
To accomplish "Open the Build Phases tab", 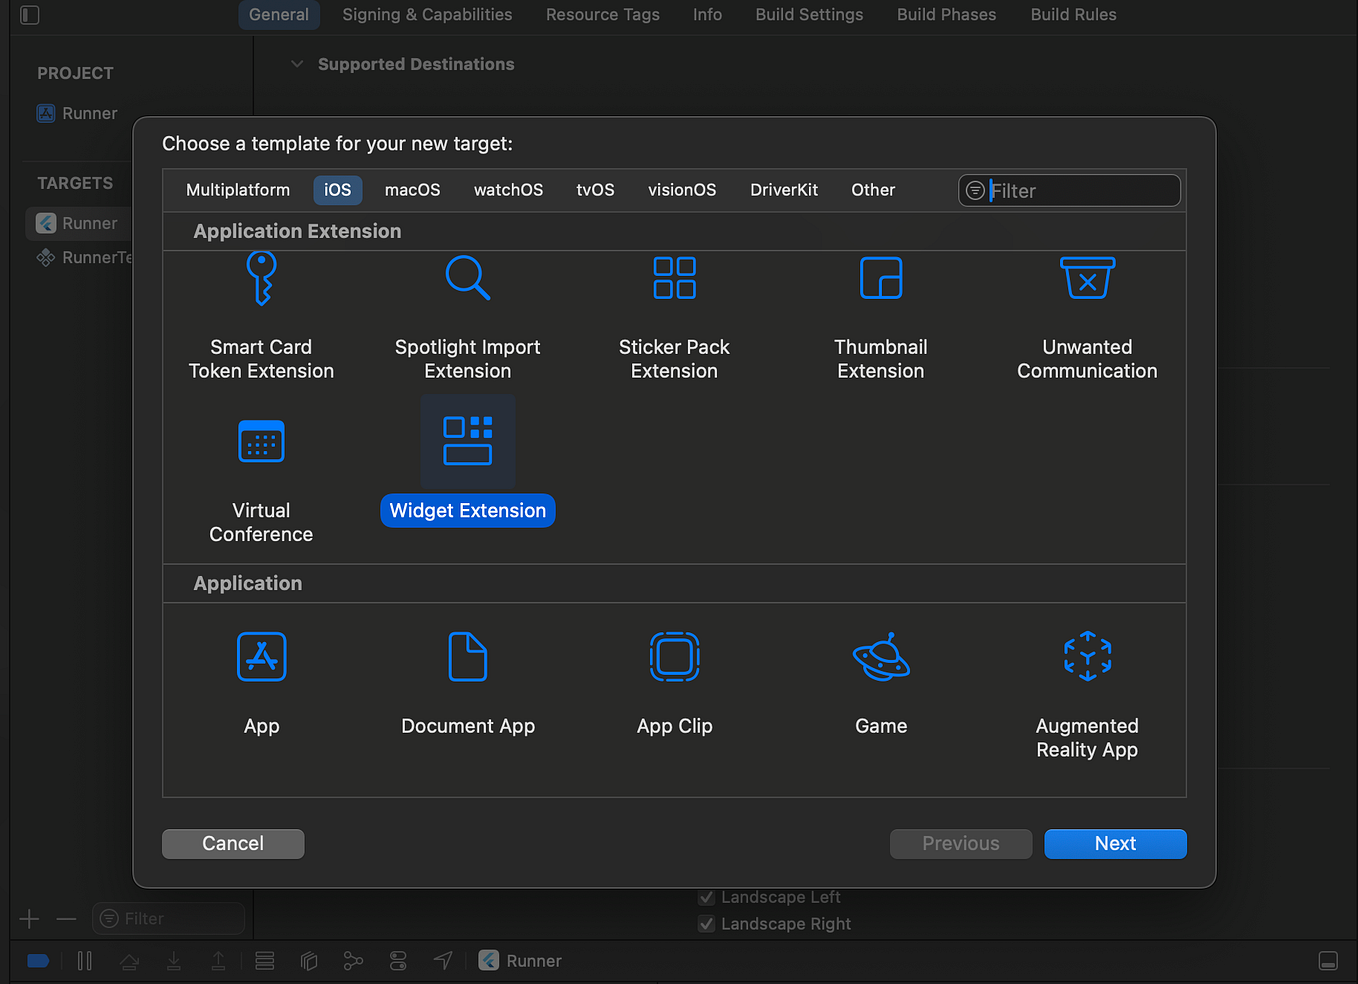I will point(946,14).
